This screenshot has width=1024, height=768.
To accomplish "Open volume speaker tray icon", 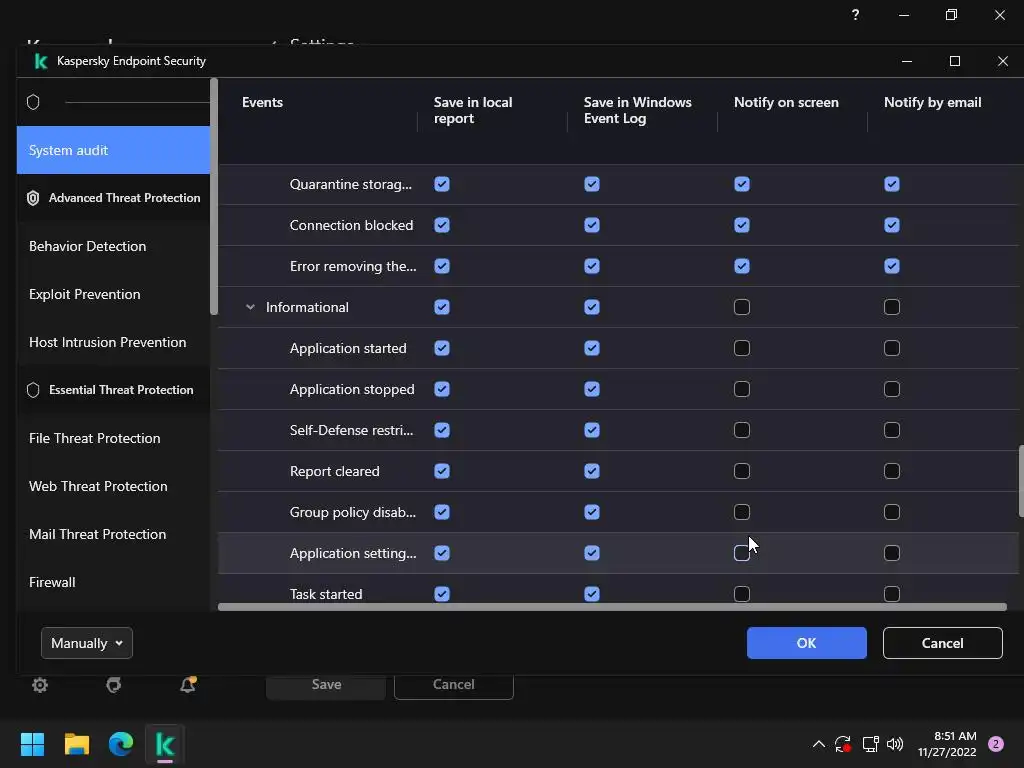I will [x=895, y=744].
